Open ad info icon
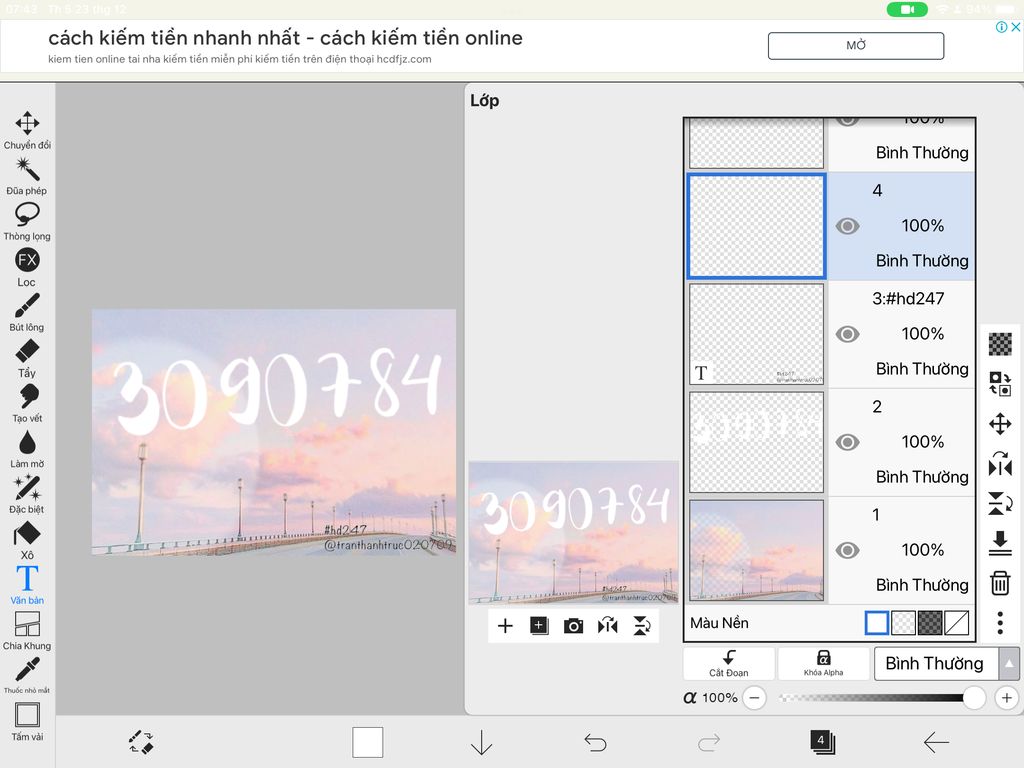 click(1001, 27)
